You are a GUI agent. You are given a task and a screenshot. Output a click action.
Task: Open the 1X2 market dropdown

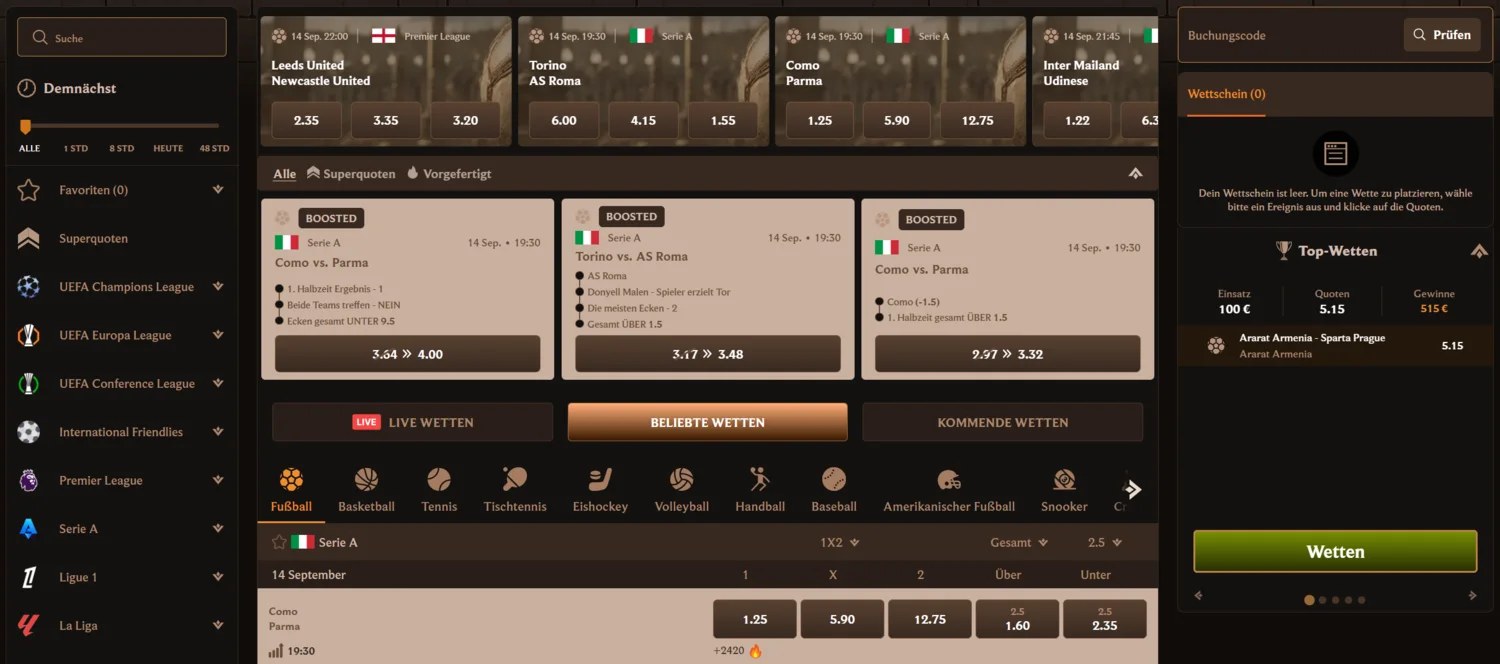(x=839, y=543)
